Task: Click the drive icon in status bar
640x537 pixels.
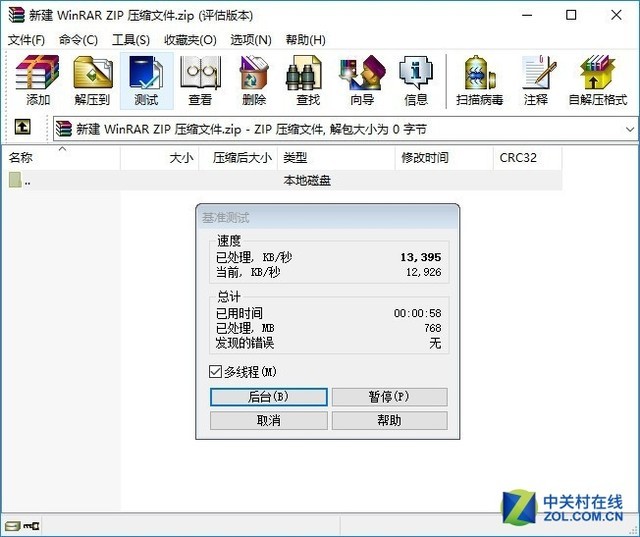Action: click(12, 526)
